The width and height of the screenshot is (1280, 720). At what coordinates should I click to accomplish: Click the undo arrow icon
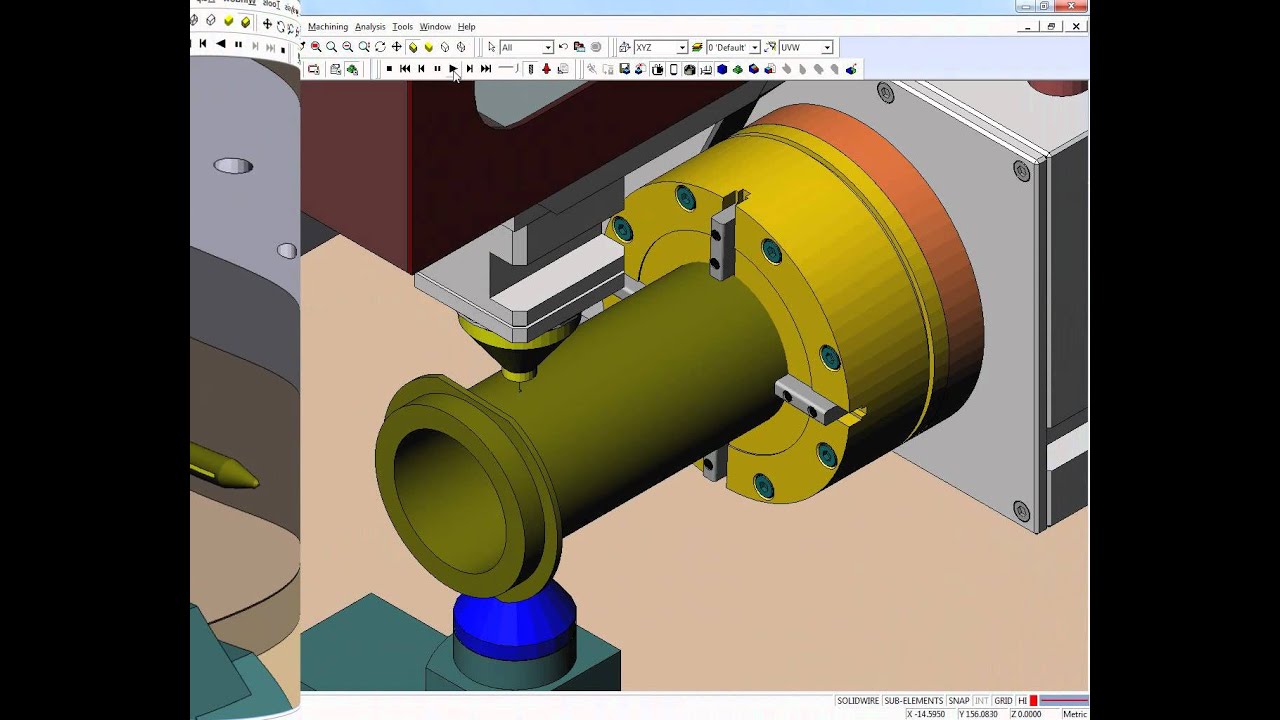pyautogui.click(x=563, y=47)
